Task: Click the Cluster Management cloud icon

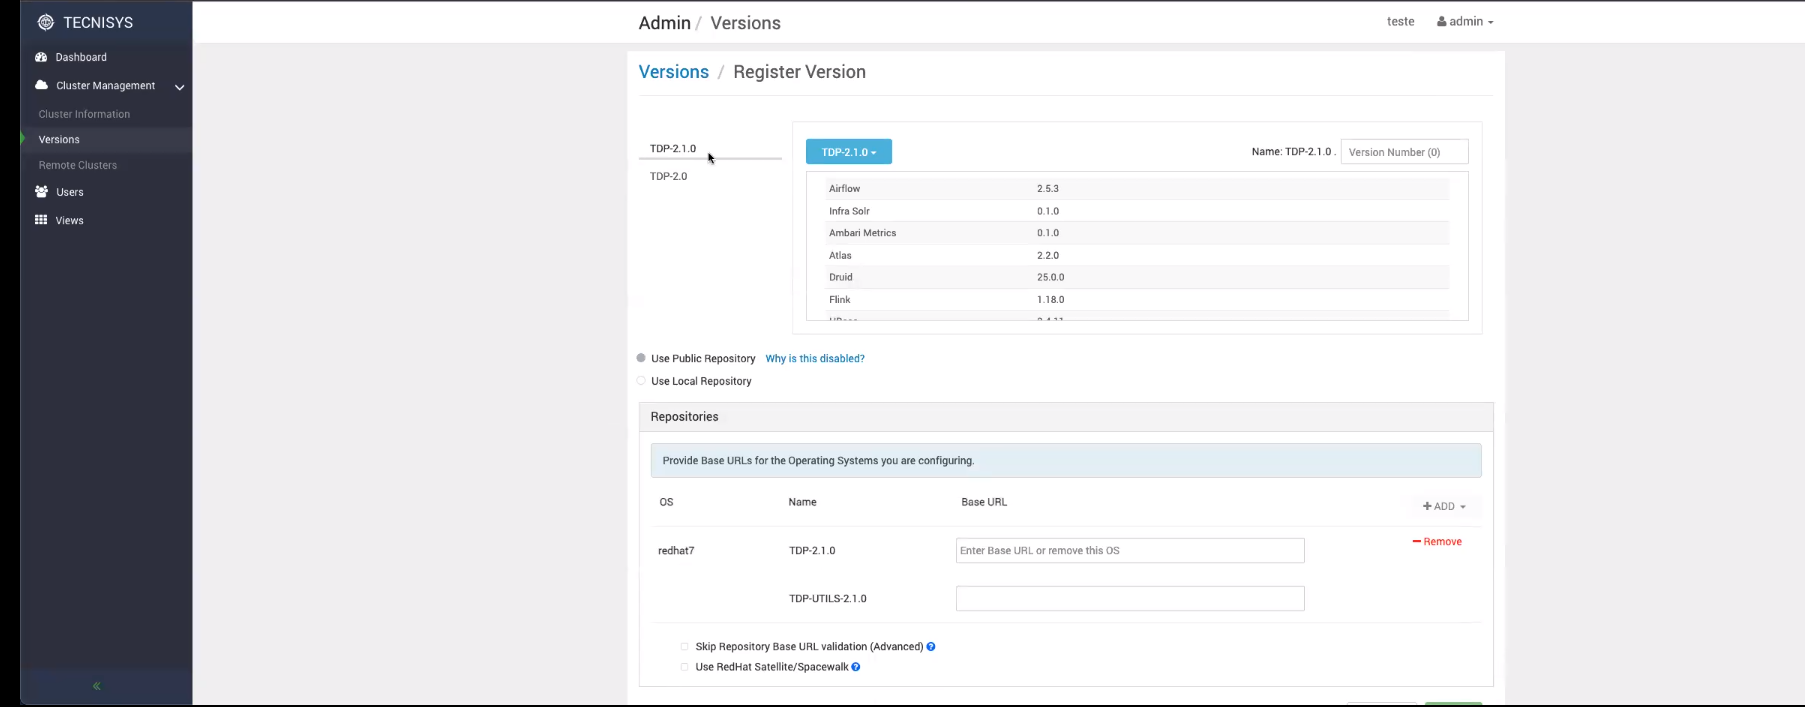Action: (41, 85)
